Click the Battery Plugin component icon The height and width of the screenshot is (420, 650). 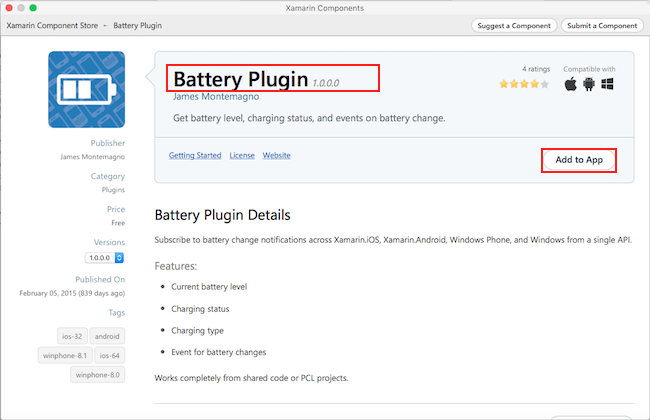point(86,89)
